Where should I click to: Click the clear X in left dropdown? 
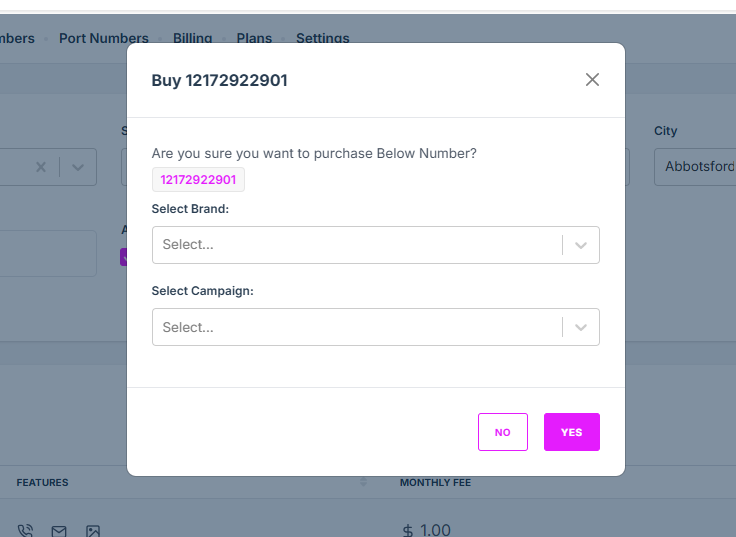(41, 167)
